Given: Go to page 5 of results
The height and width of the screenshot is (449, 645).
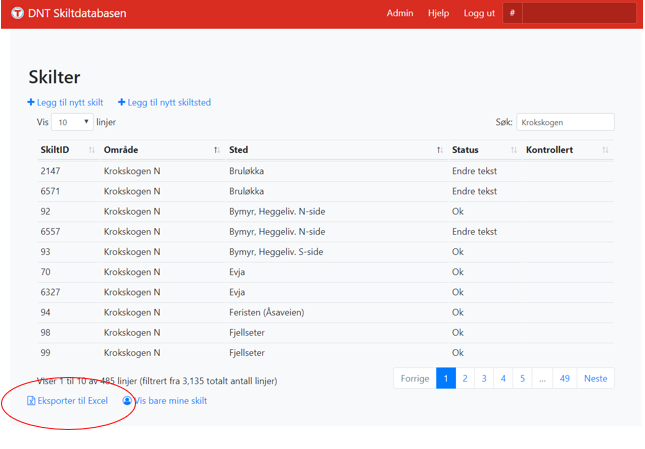Looking at the screenshot, I should pos(522,378).
